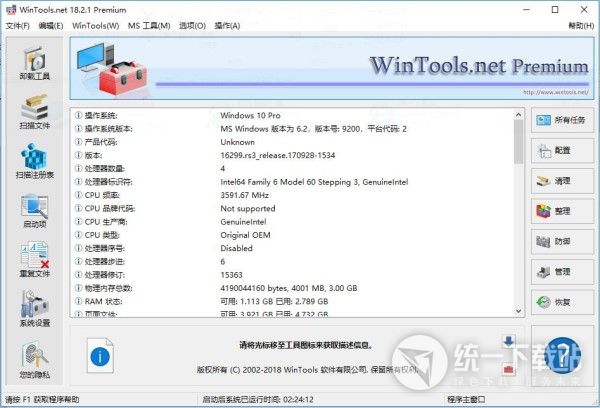Click the info icon beside 操作系统
Image resolution: width=600 pixels, height=408 pixels.
pyautogui.click(x=78, y=115)
